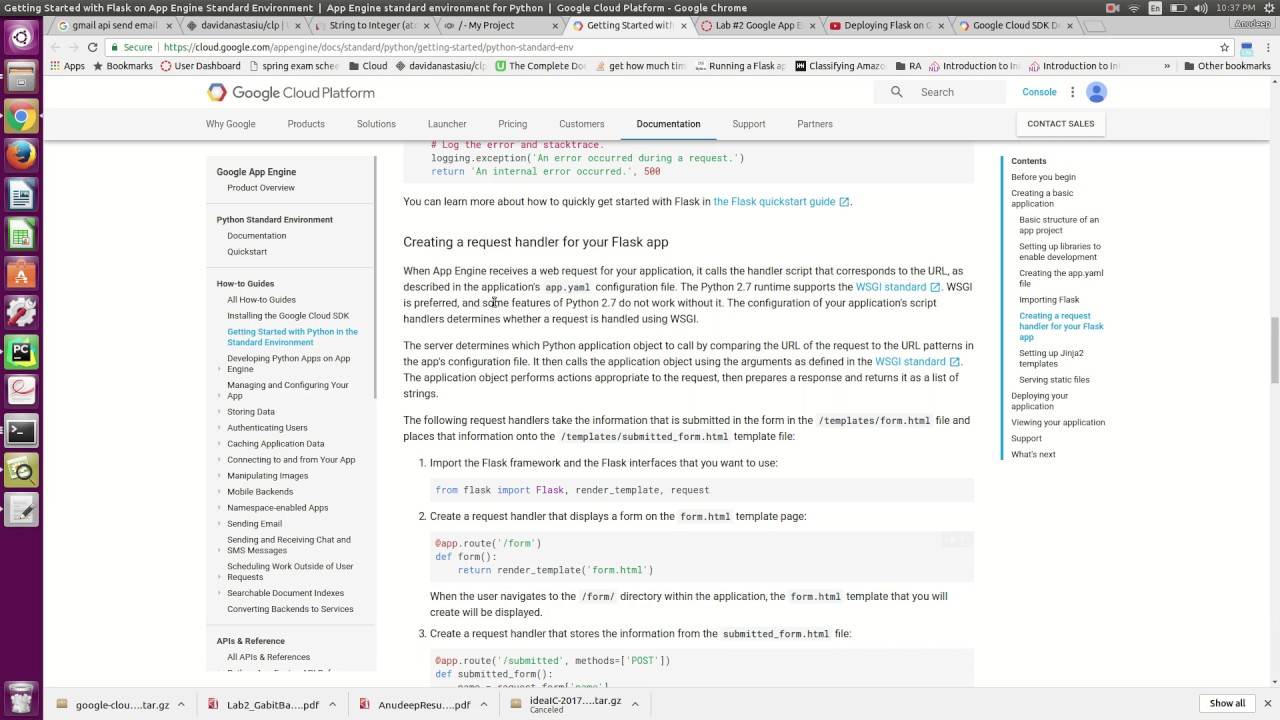Expand Managing and Configuring Your App

point(220,396)
